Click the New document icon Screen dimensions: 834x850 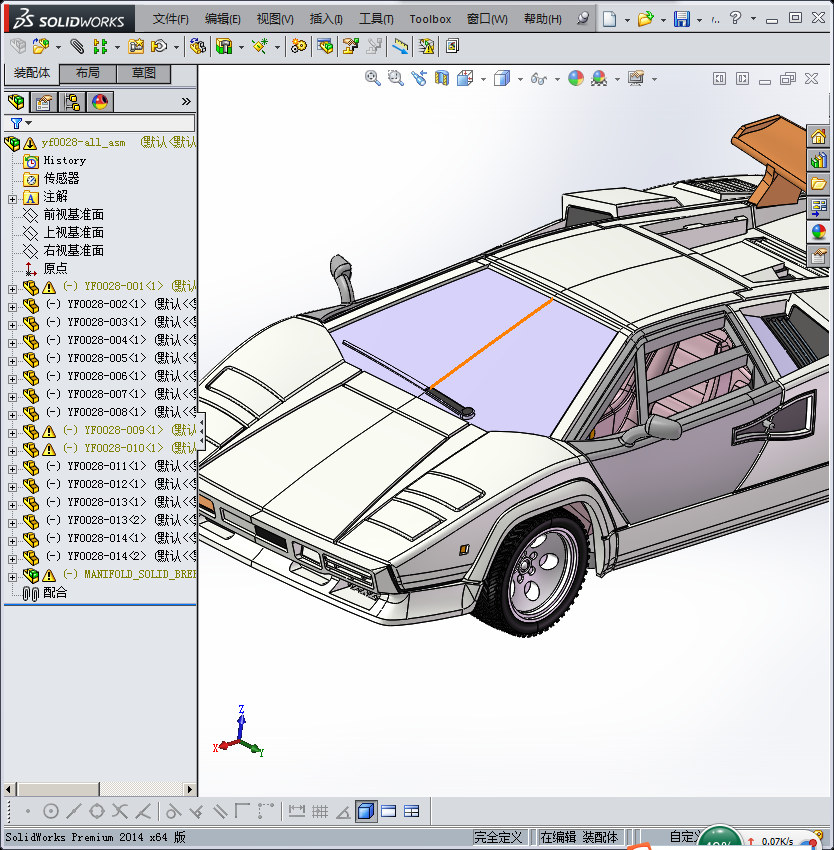pos(609,19)
